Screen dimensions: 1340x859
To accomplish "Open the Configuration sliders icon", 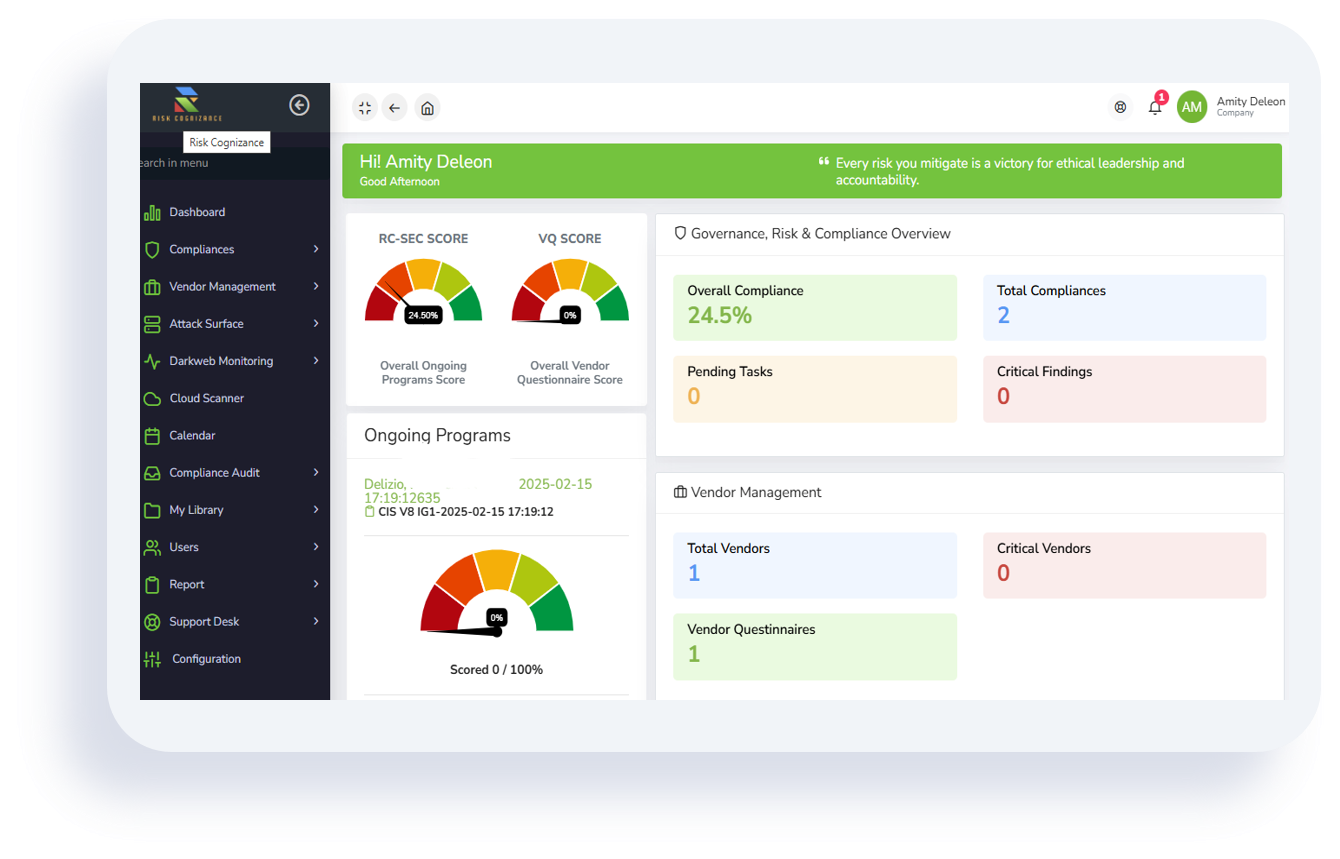I will pos(151,658).
